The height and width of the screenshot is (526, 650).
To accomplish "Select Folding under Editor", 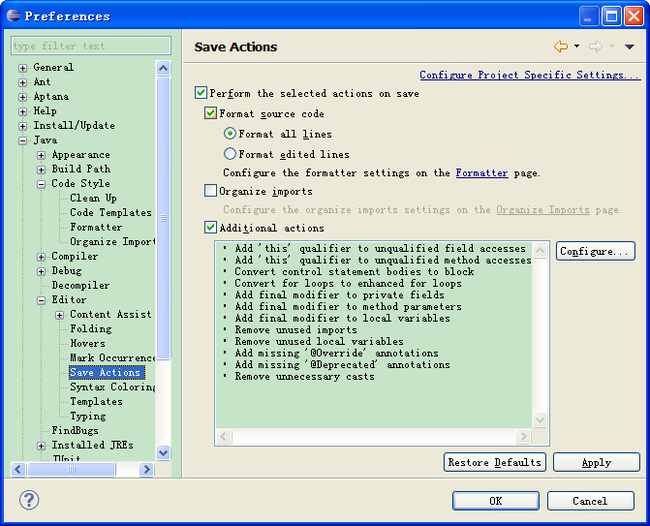I will [91, 329].
